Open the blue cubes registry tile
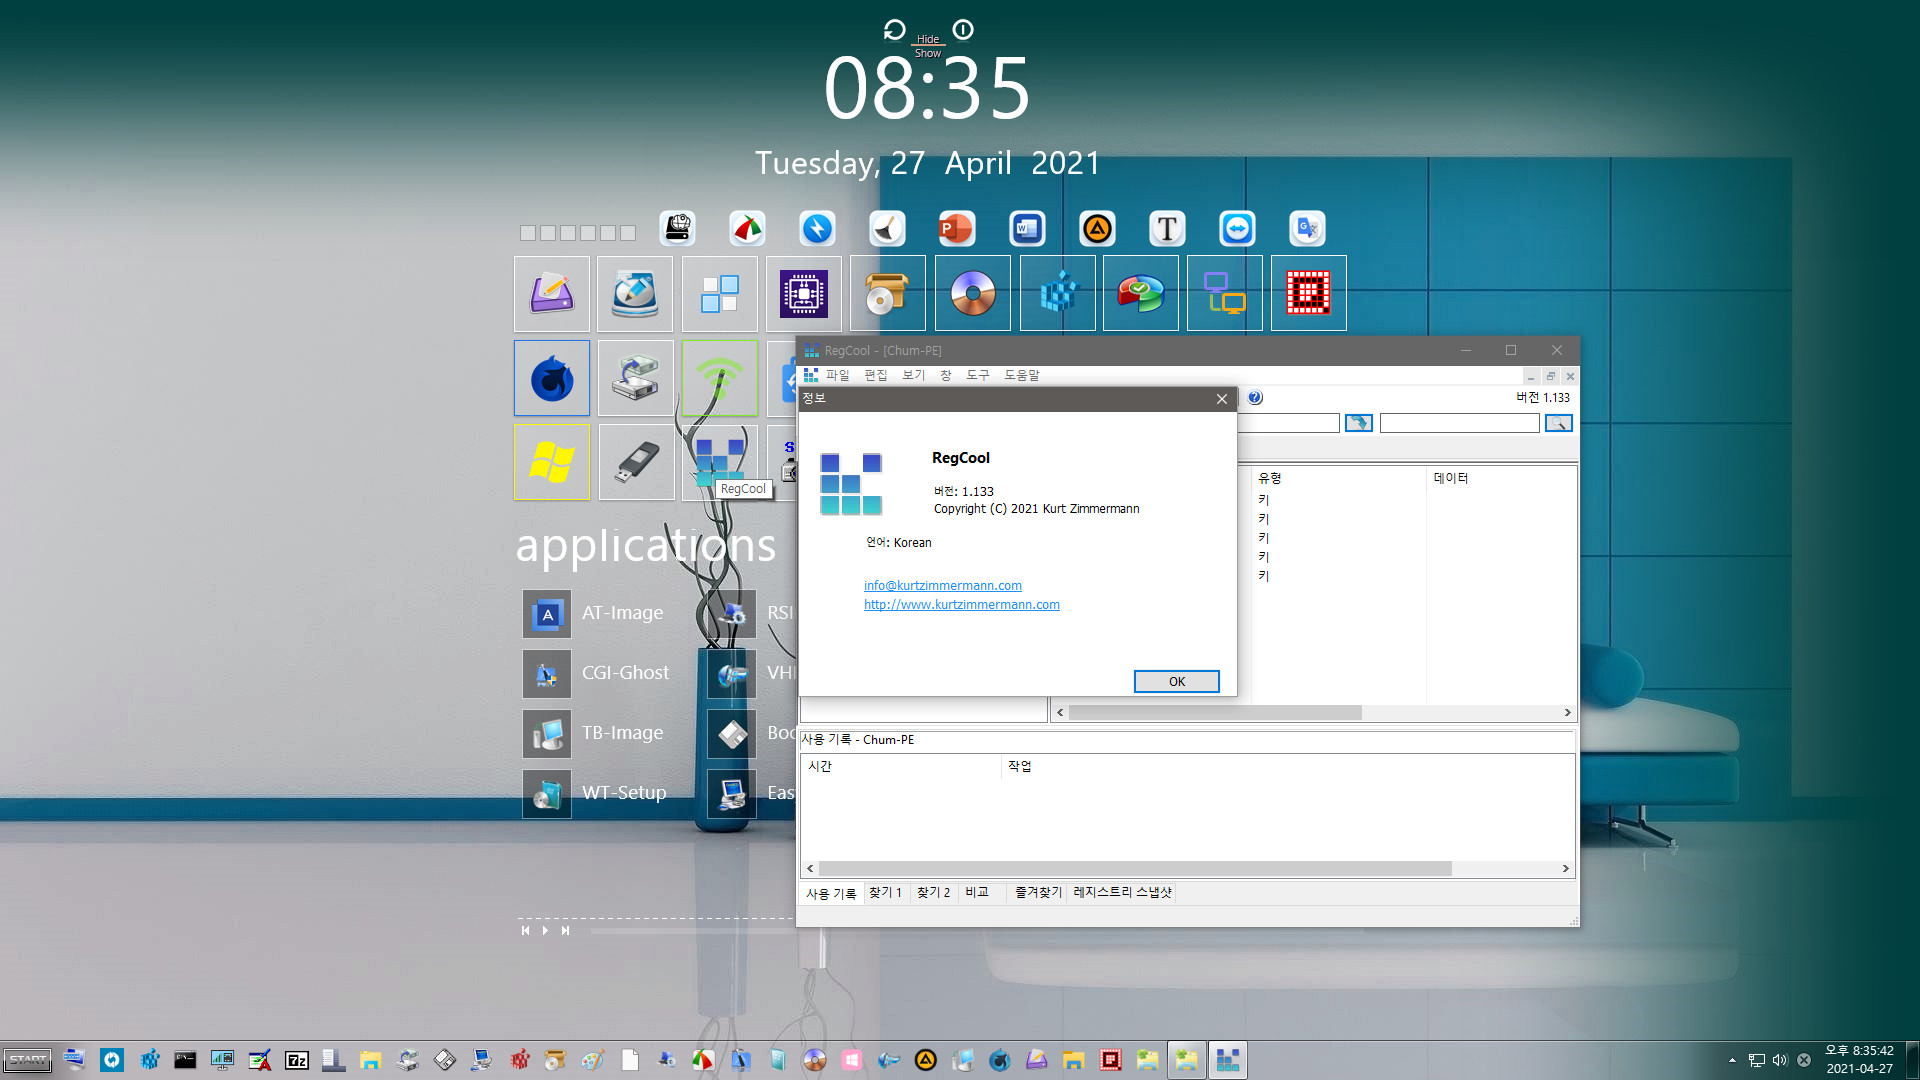The height and width of the screenshot is (1080, 1920). click(x=1058, y=293)
